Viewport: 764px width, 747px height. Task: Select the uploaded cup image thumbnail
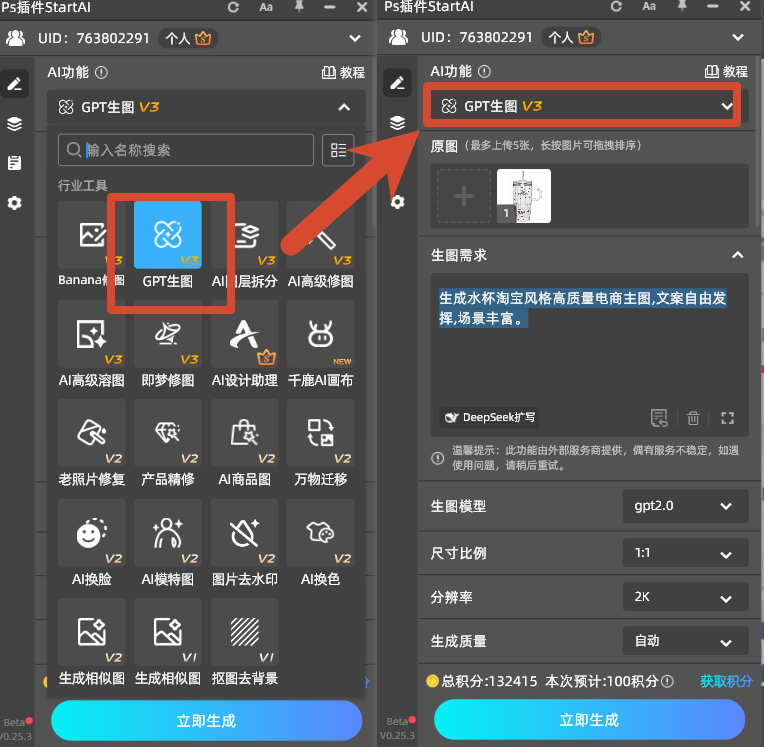[524, 196]
